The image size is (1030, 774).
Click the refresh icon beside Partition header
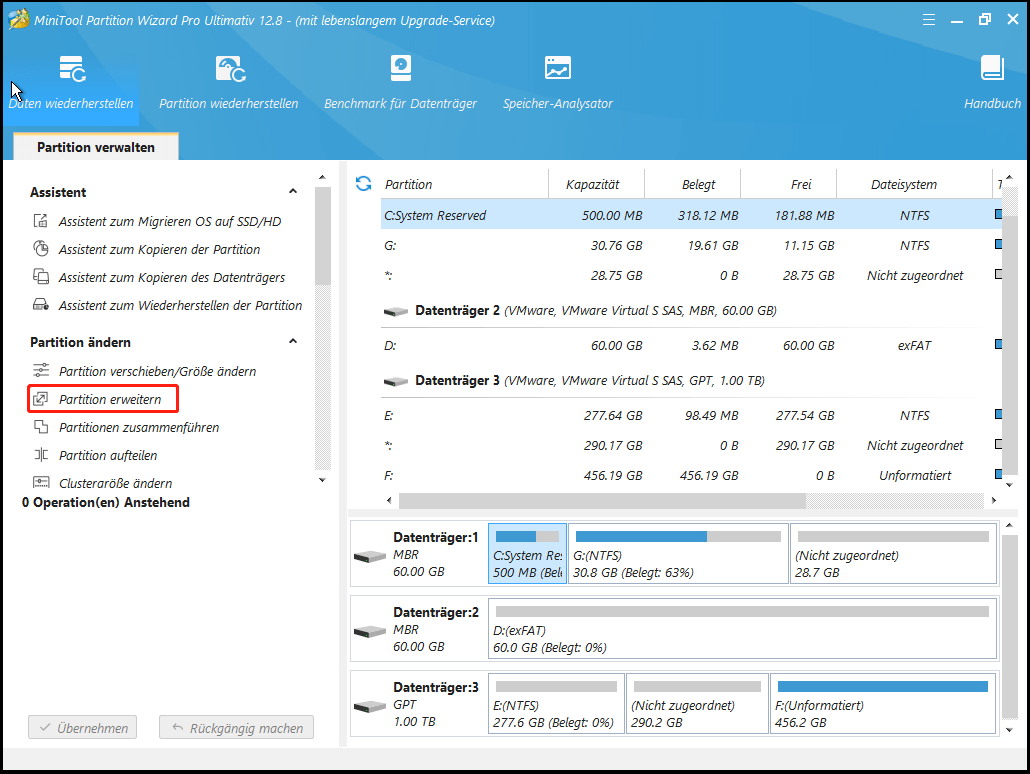click(364, 184)
